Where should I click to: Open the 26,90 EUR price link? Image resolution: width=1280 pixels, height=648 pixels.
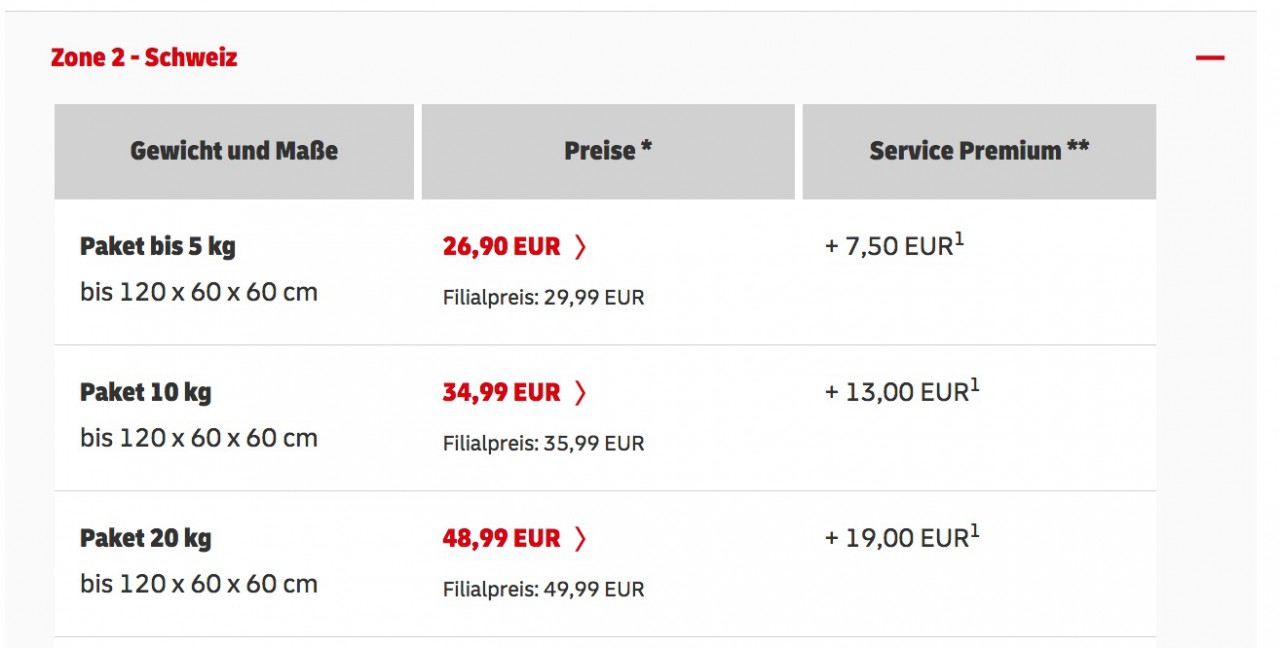pos(502,247)
